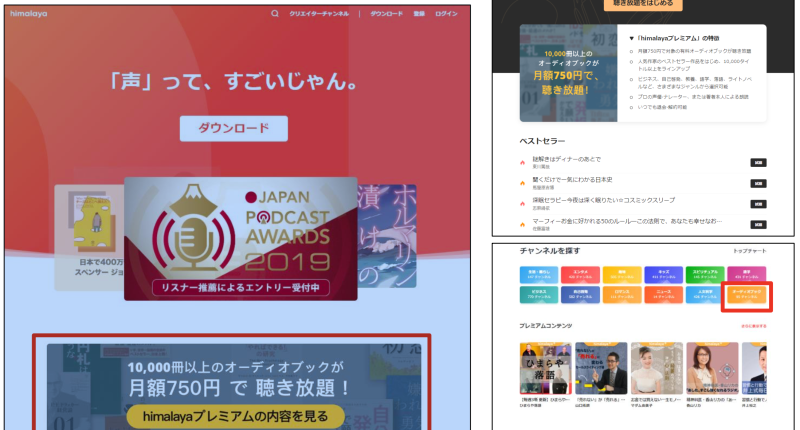Click the red さらに表示する link

coord(754,326)
